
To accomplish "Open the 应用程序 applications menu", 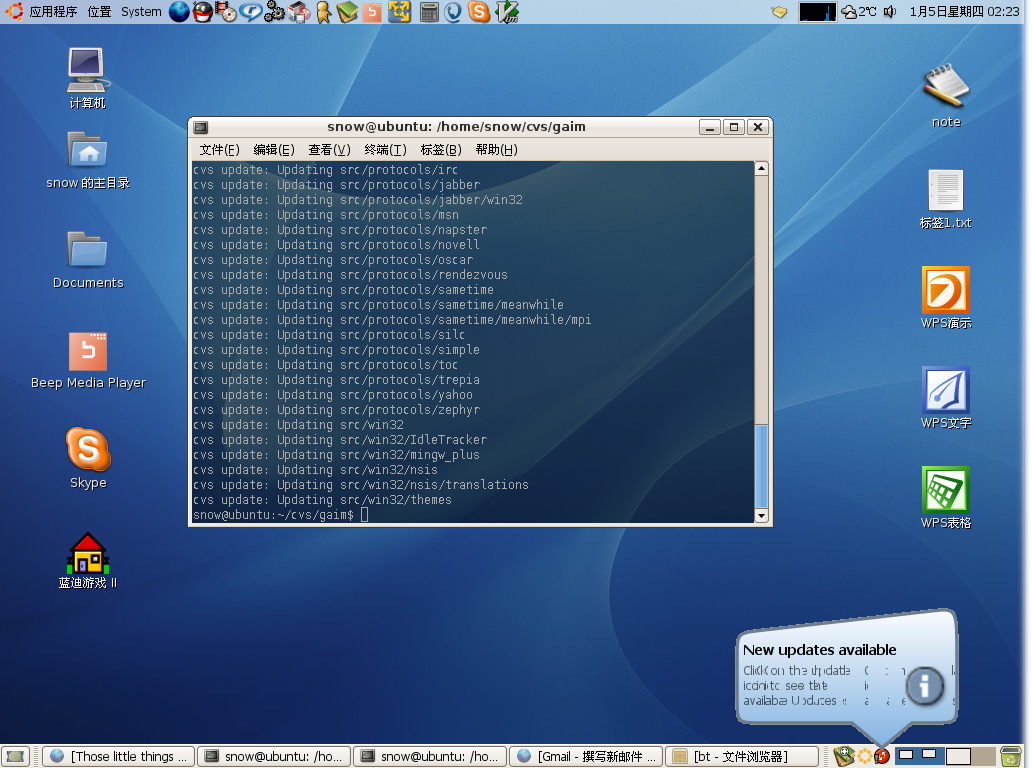I will click(53, 12).
